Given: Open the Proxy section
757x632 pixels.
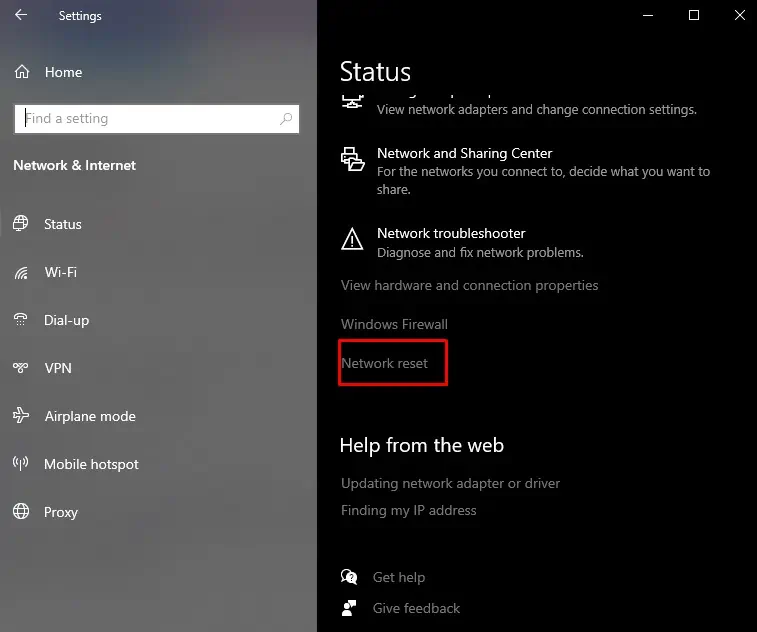Looking at the screenshot, I should click(x=61, y=512).
